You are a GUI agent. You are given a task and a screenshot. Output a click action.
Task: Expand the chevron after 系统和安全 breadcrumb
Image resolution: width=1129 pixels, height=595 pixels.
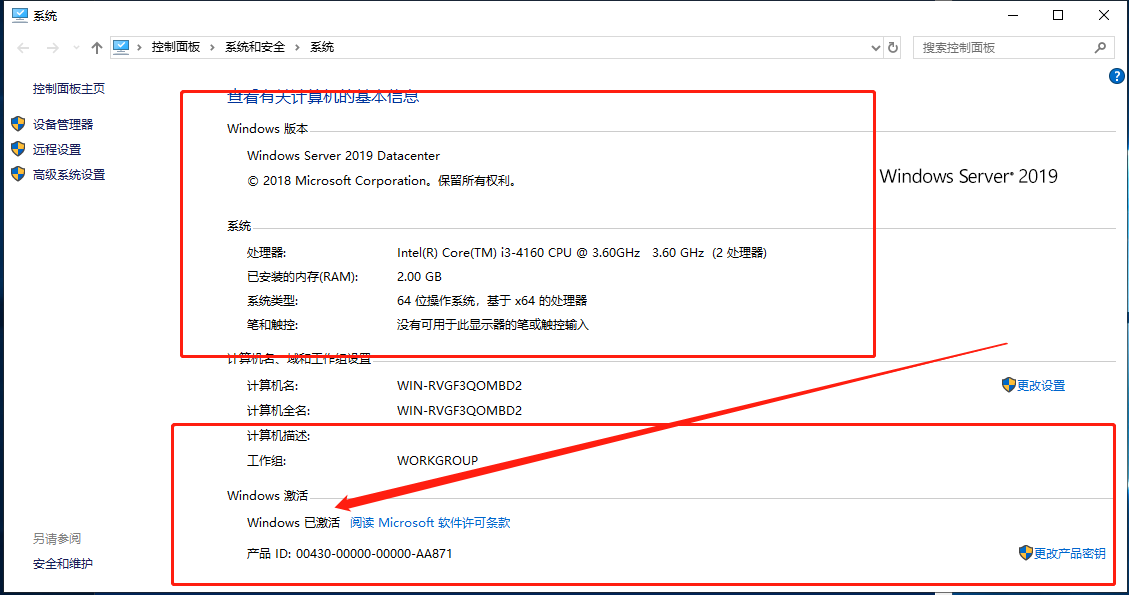click(297, 47)
